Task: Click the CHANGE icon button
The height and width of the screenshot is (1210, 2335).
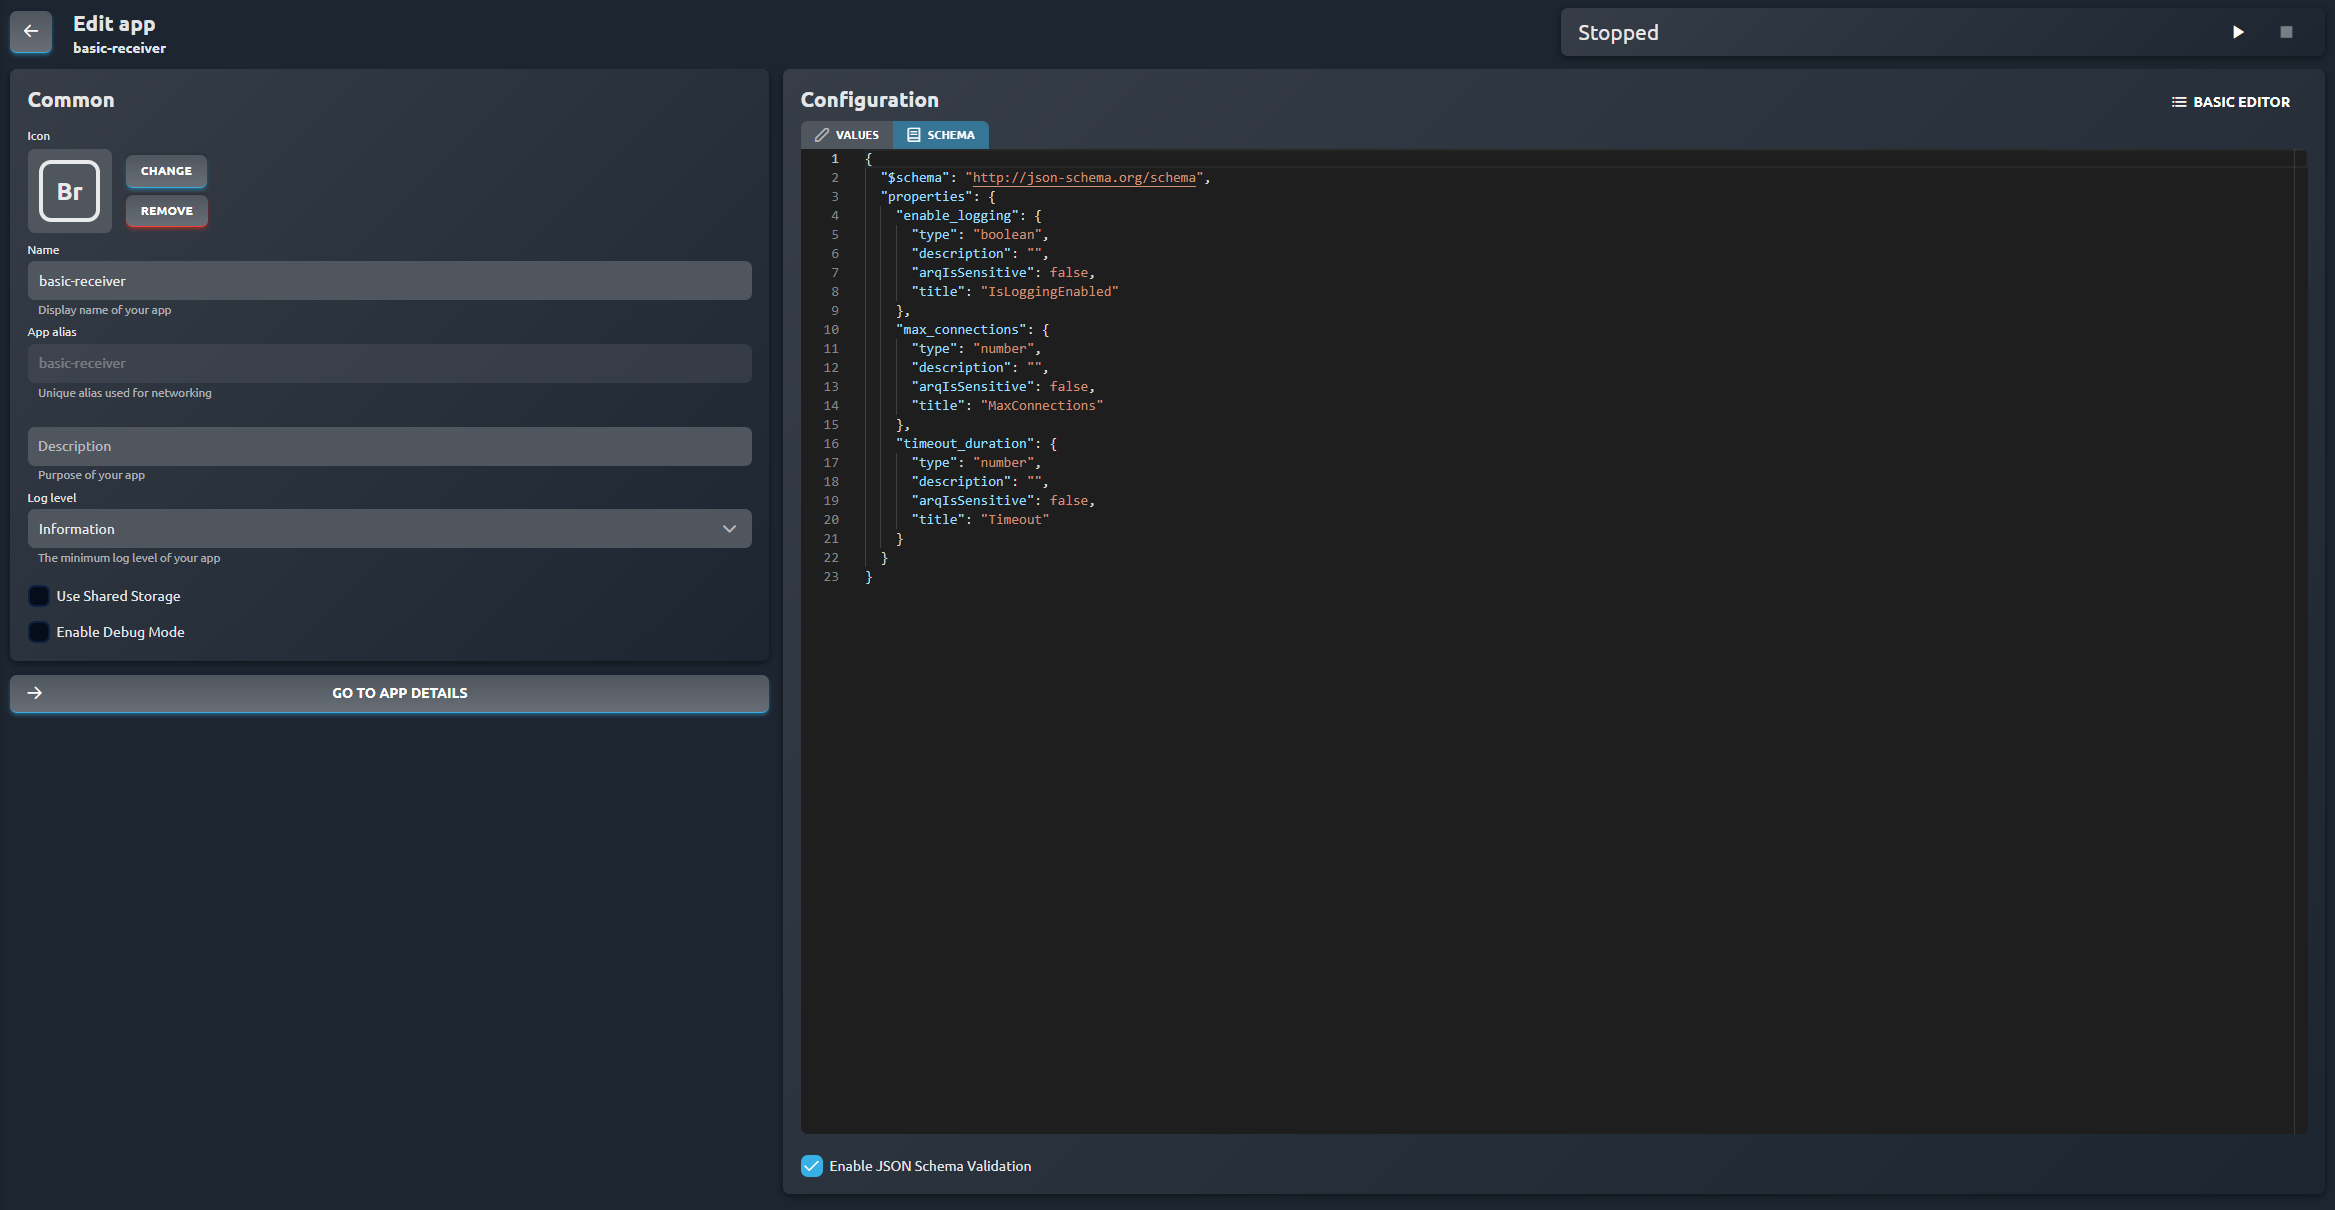Action: coord(166,171)
